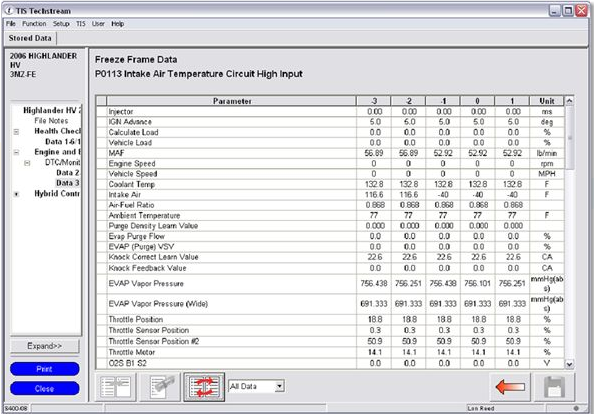594x414 pixels.
Task: Click the Techstream title bar app icon
Action: point(9,11)
